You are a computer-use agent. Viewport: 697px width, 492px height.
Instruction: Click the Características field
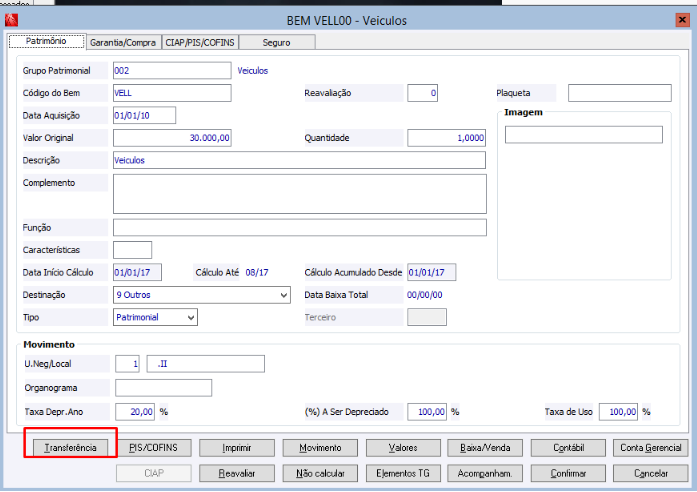(x=132, y=250)
